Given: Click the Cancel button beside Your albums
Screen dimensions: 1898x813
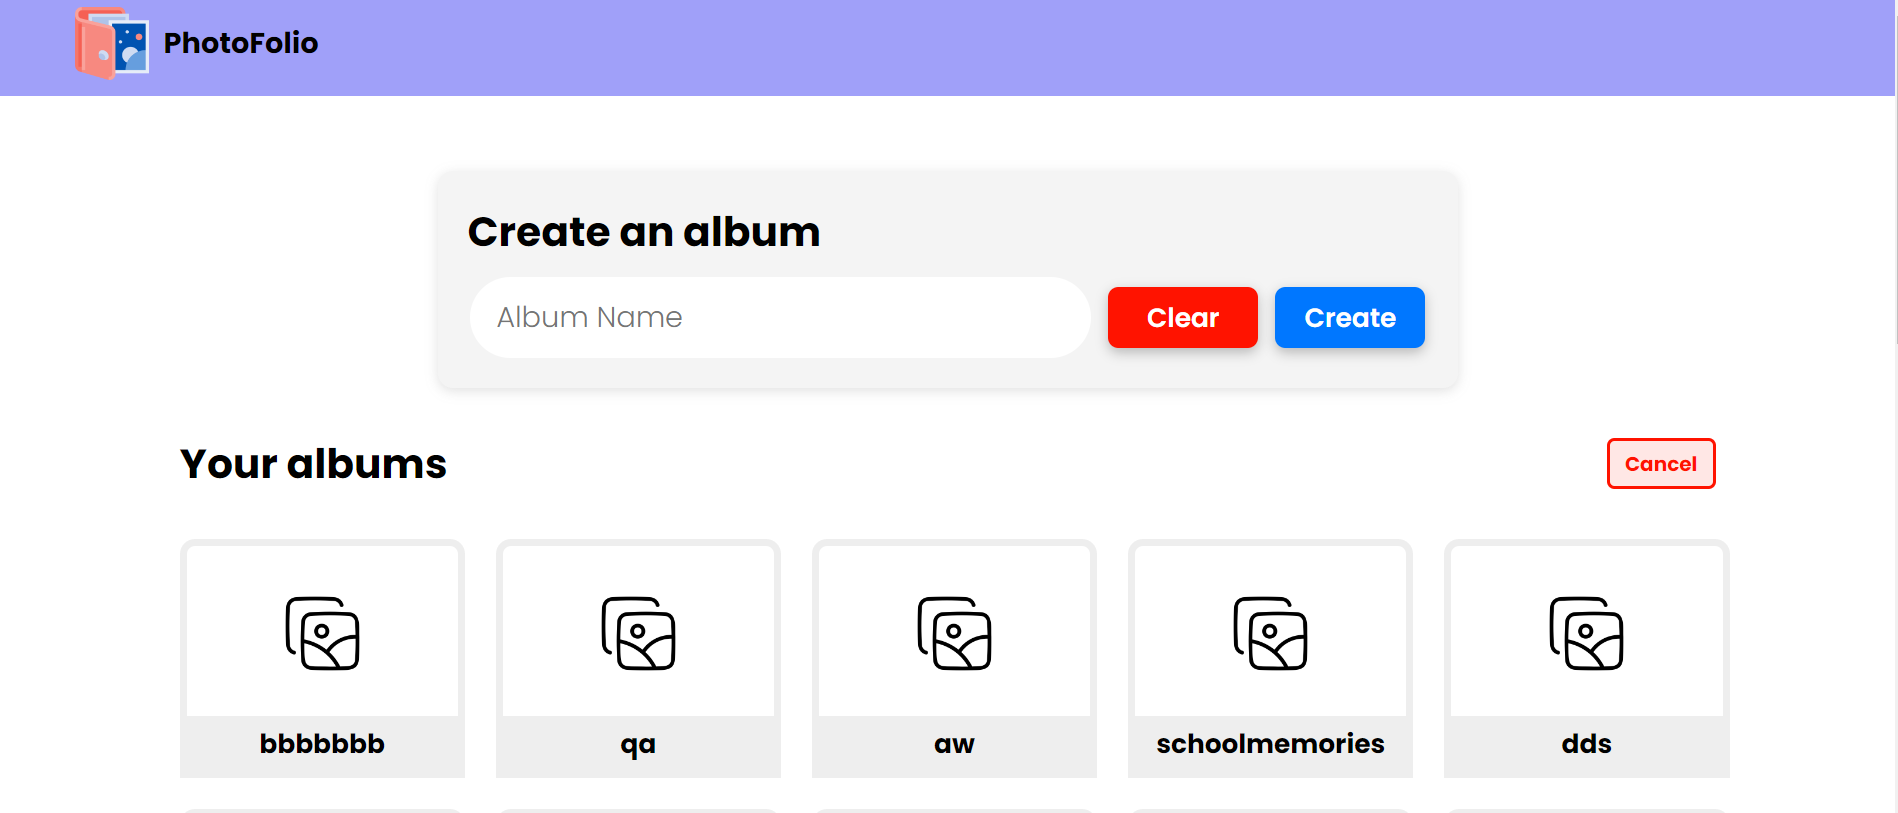Looking at the screenshot, I should pyautogui.click(x=1661, y=463).
